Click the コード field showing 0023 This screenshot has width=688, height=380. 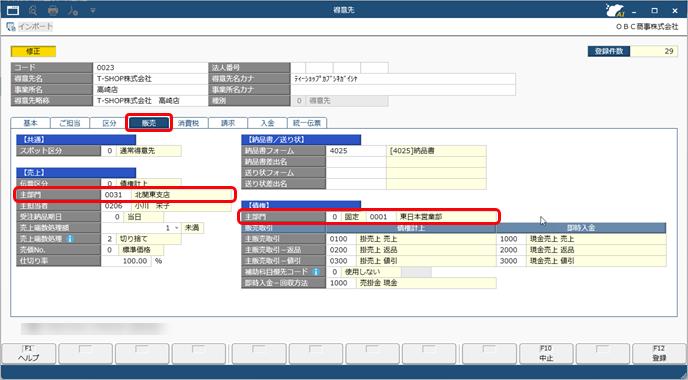click(x=150, y=68)
